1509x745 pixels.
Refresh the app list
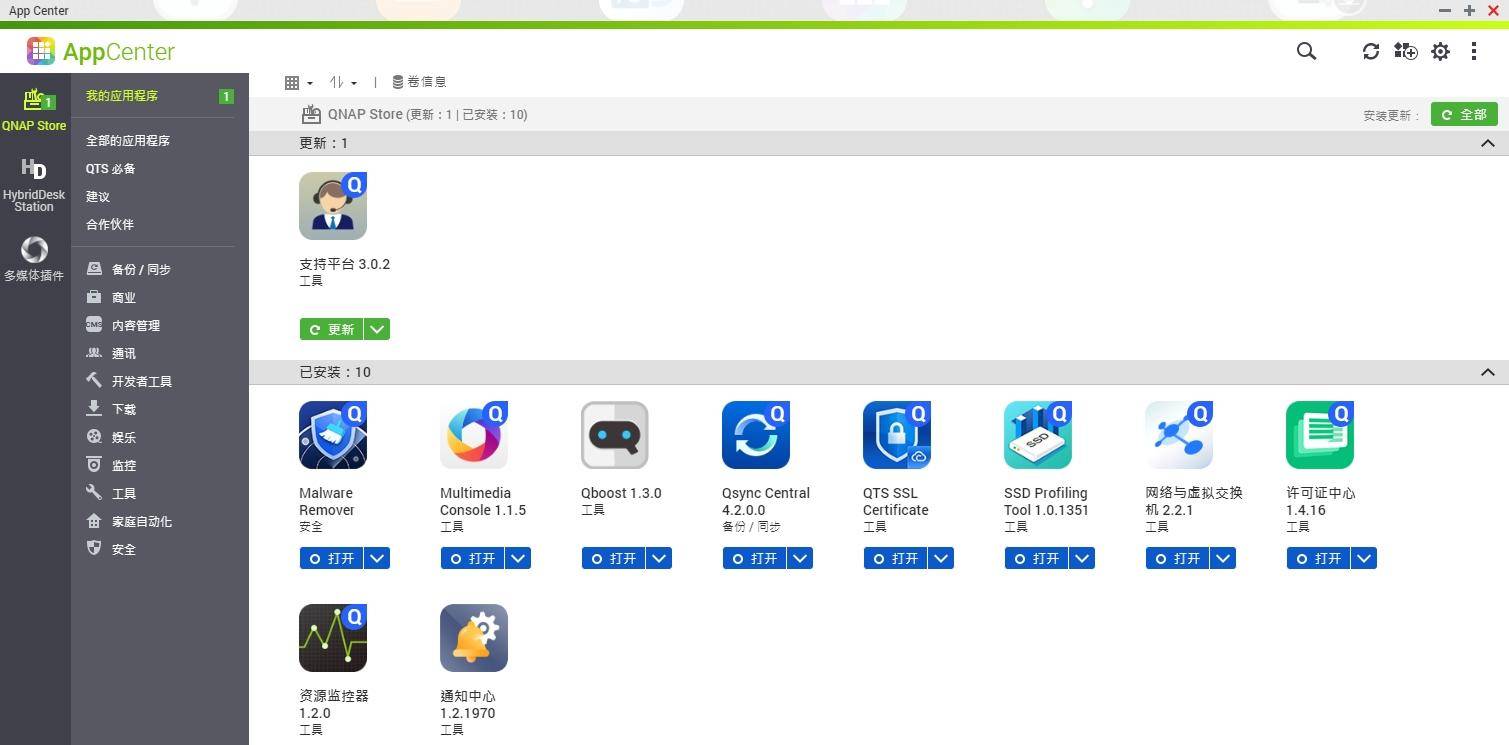click(1371, 51)
